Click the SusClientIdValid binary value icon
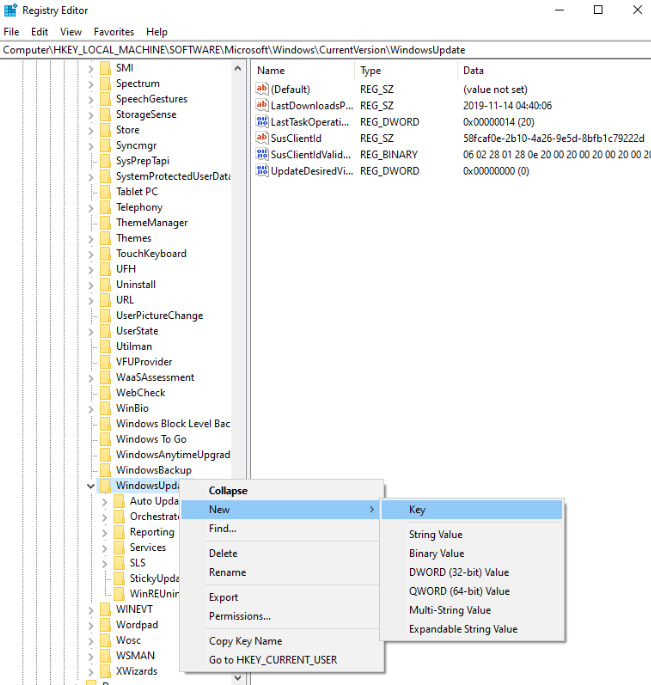 point(264,154)
